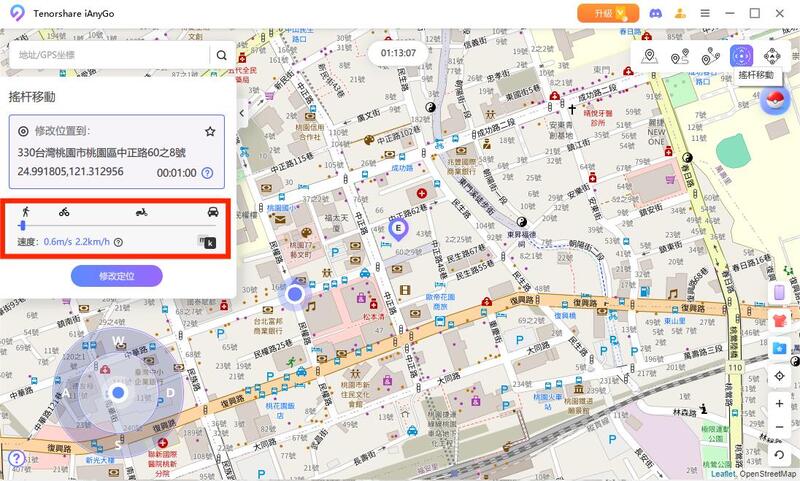Open the user account icon

(x=680, y=13)
